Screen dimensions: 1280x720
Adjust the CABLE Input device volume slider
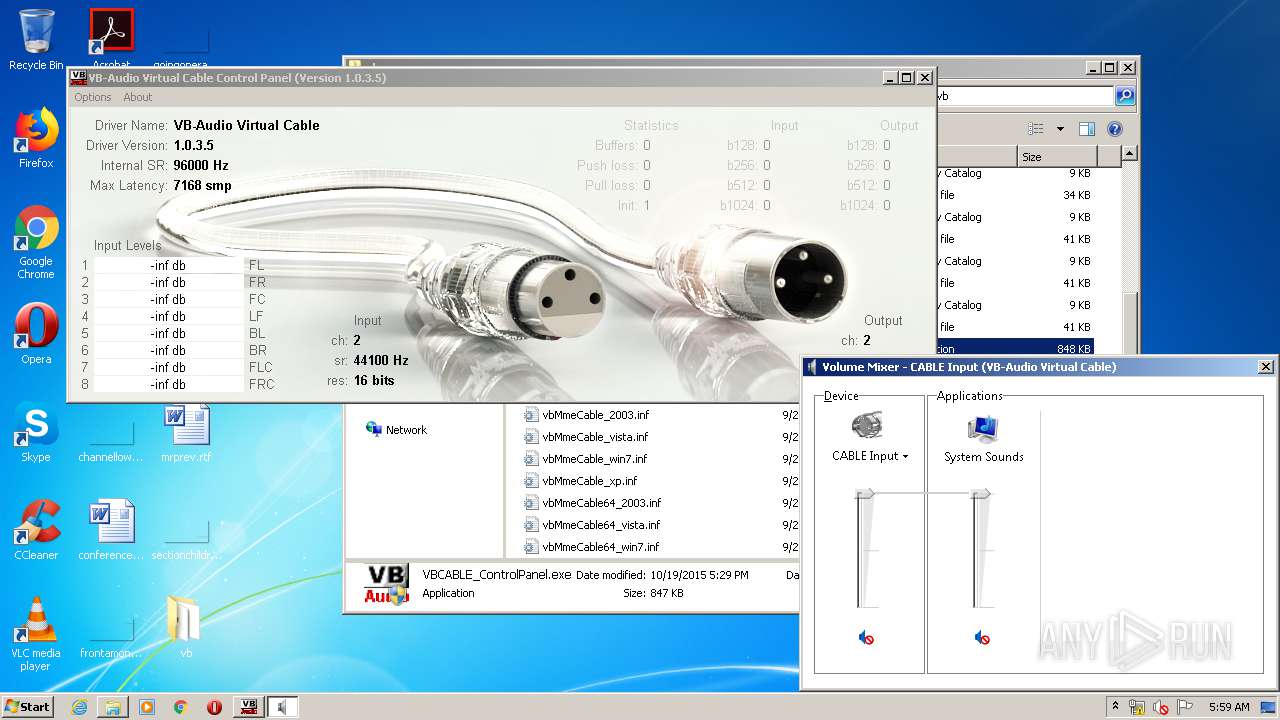[866, 493]
